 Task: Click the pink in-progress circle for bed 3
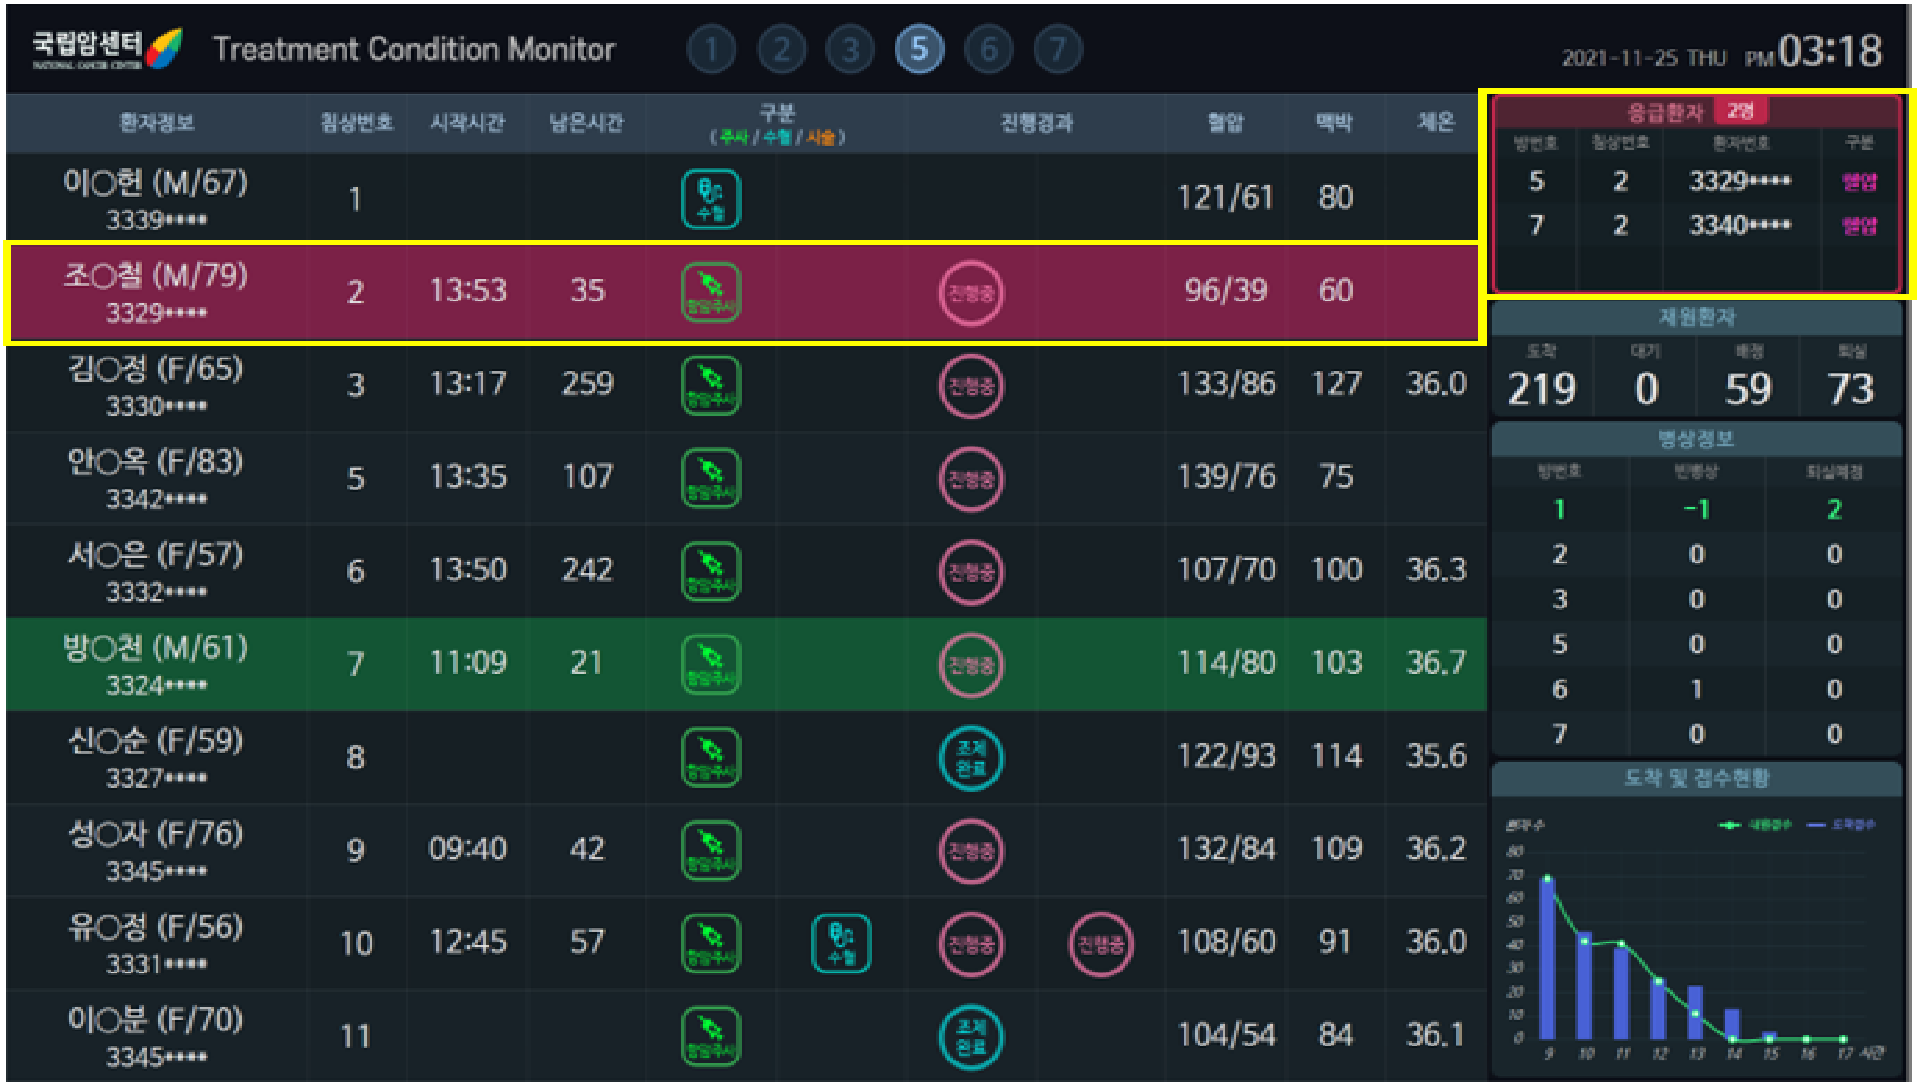(x=970, y=386)
